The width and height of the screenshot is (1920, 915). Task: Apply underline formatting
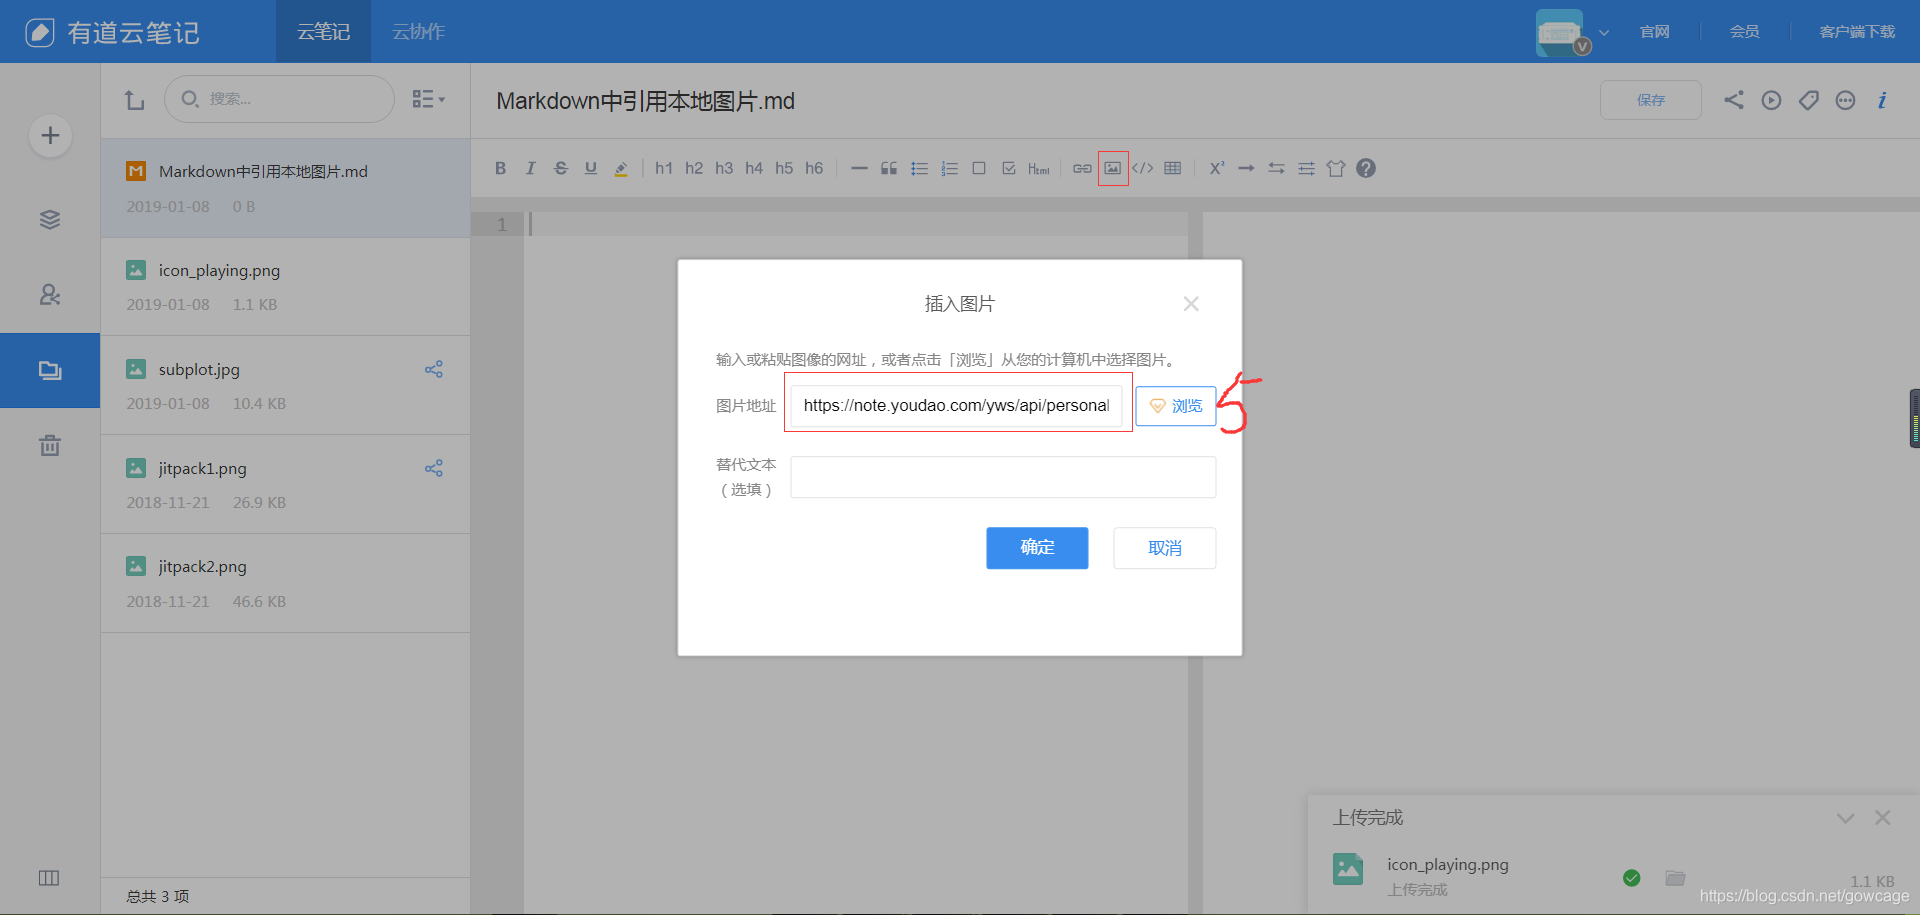coord(591,168)
